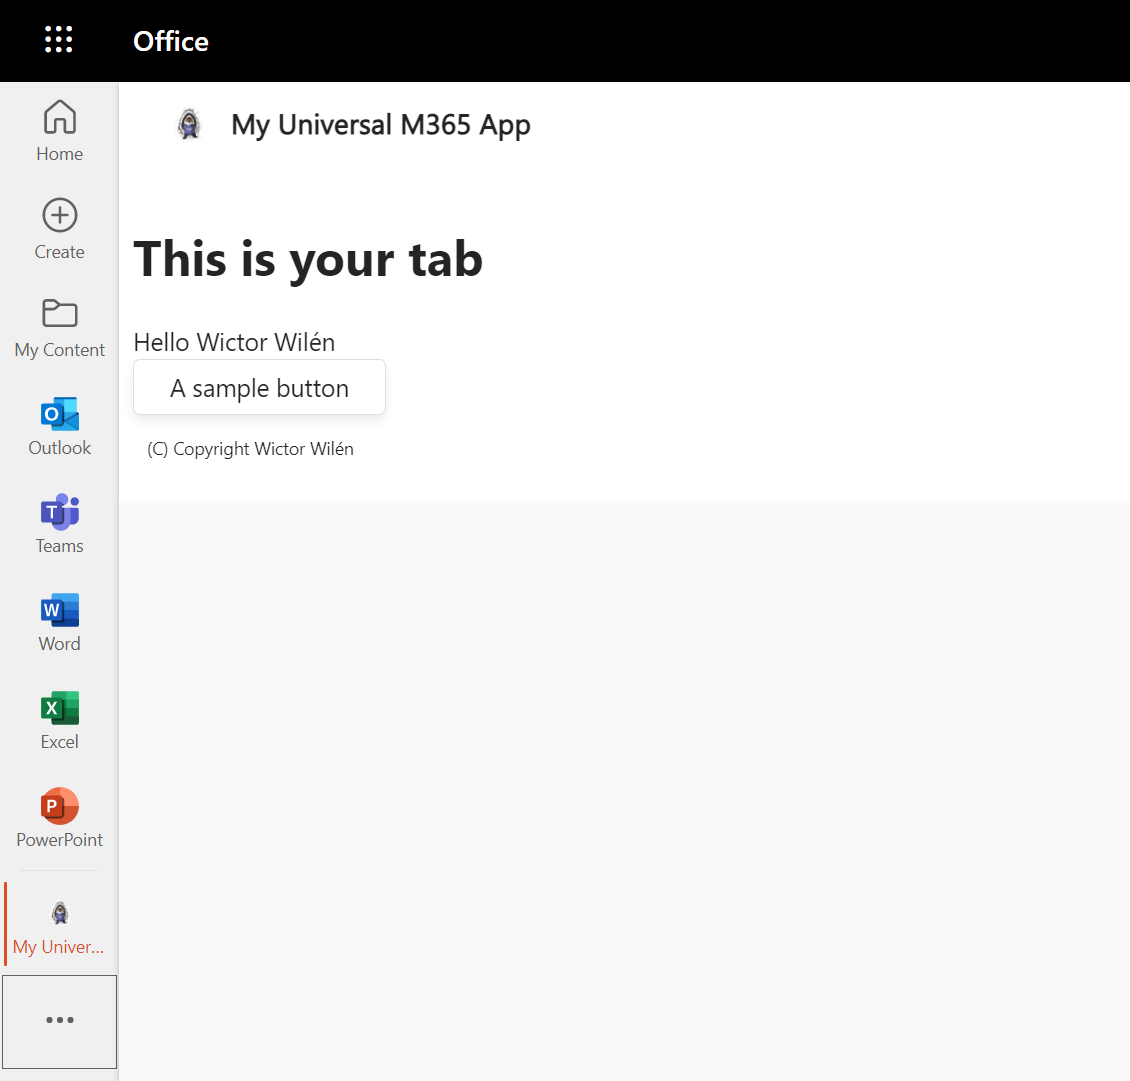1130x1081 pixels.
Task: Open the Create page
Action: [59, 229]
